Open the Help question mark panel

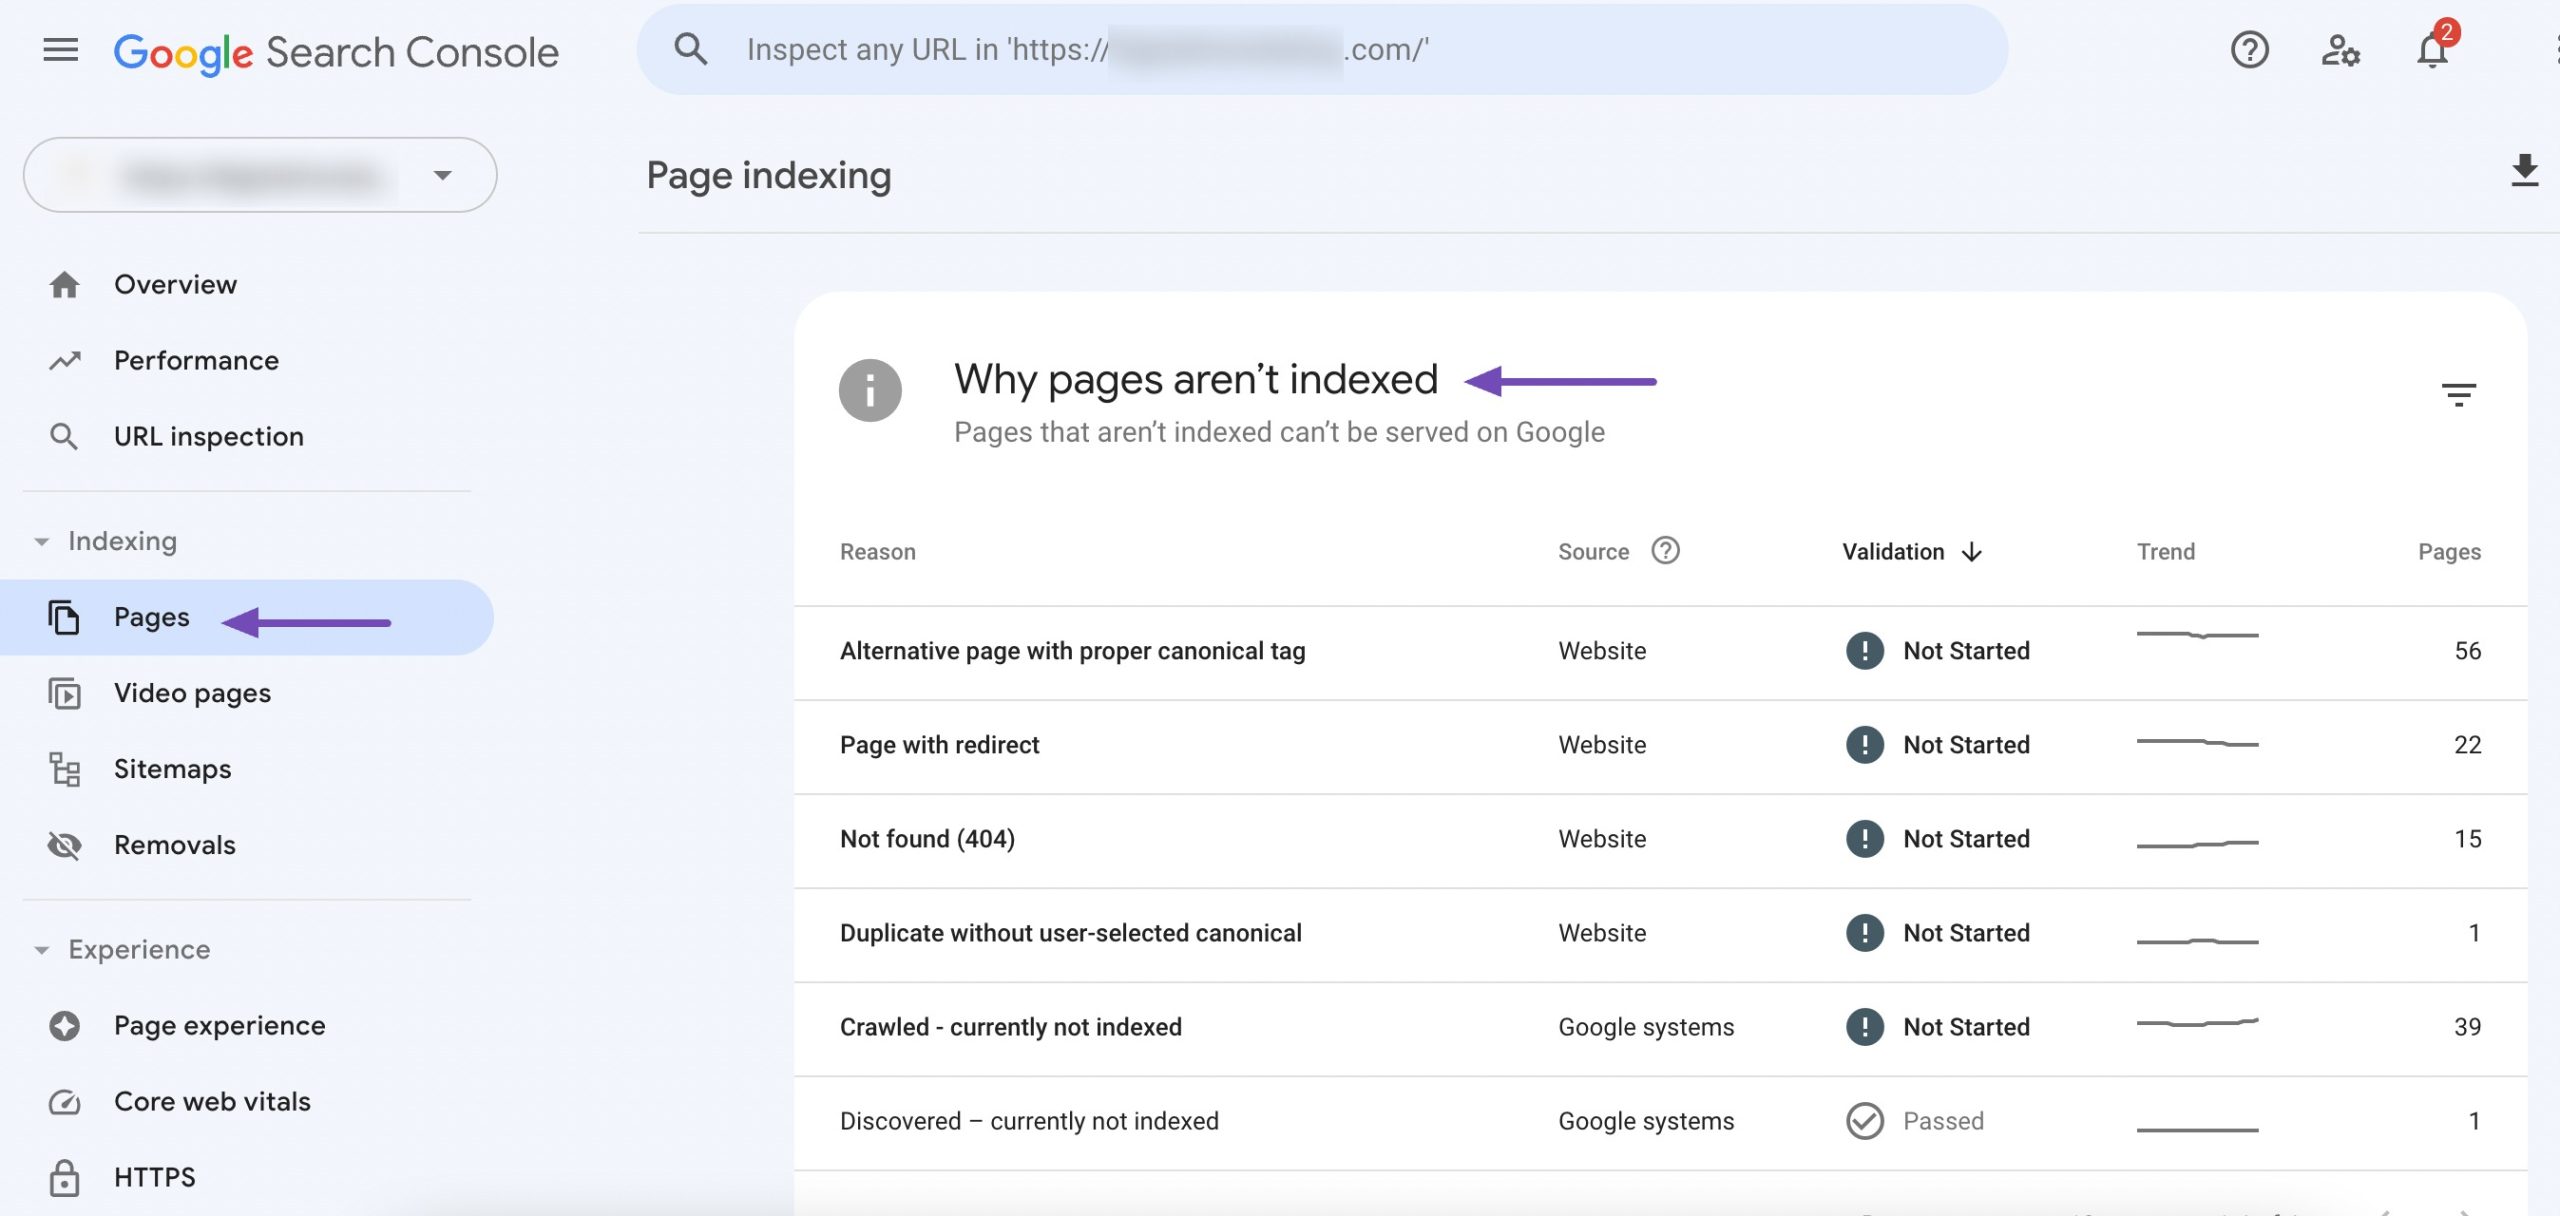(x=2250, y=50)
